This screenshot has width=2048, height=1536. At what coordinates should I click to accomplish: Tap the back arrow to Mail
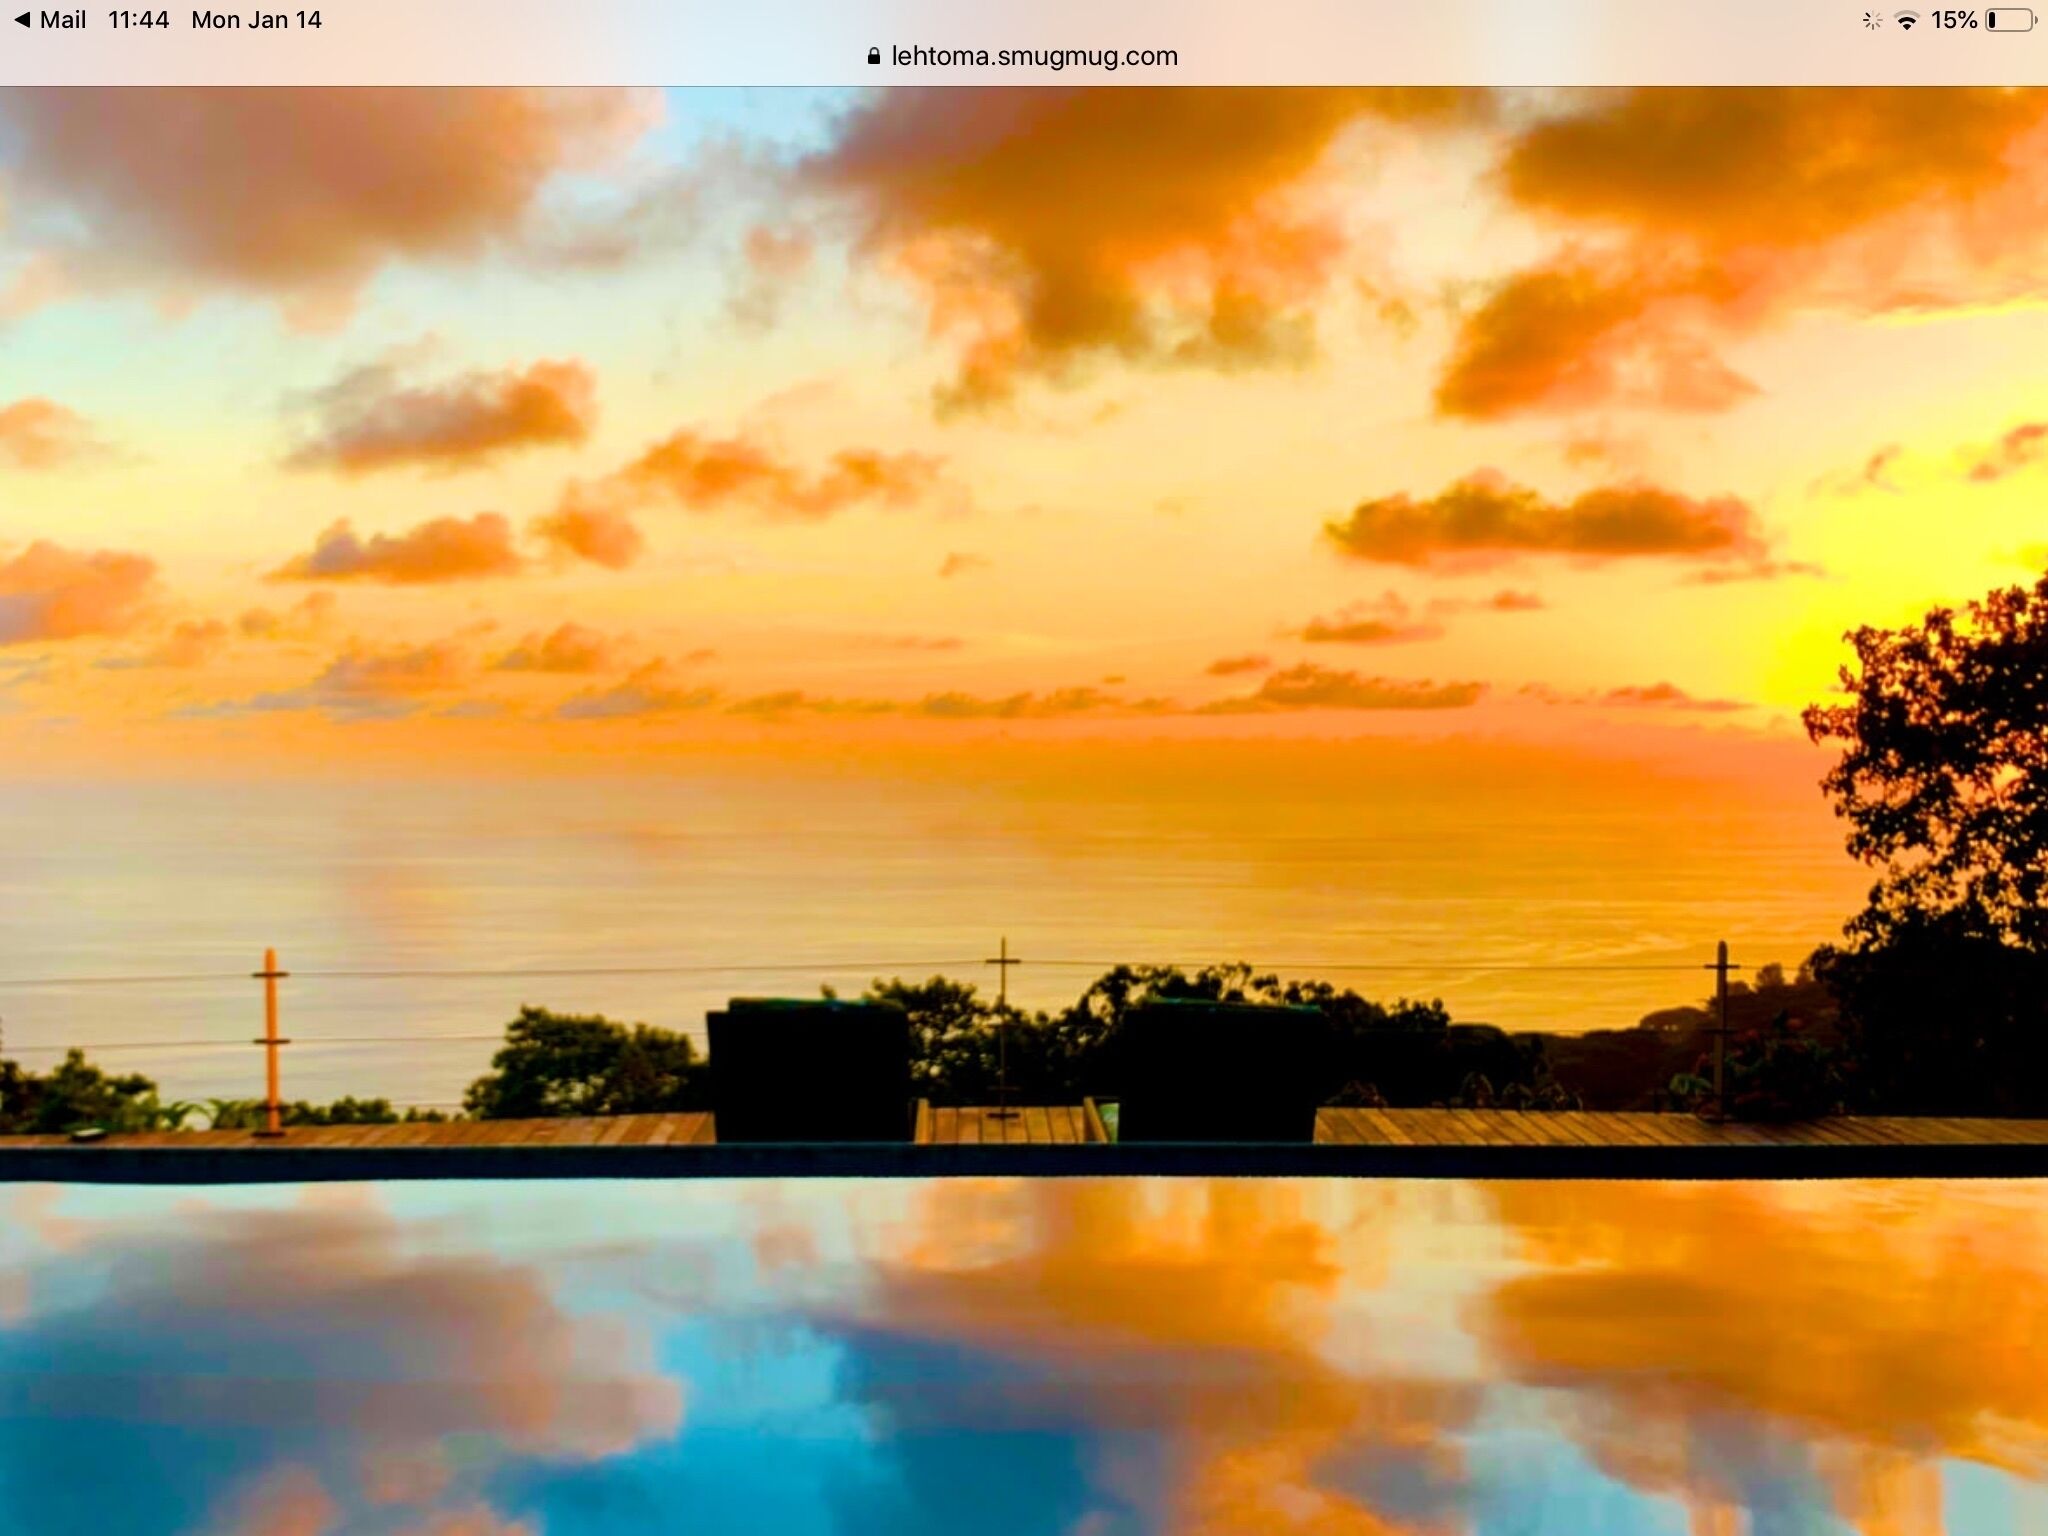click(22, 20)
